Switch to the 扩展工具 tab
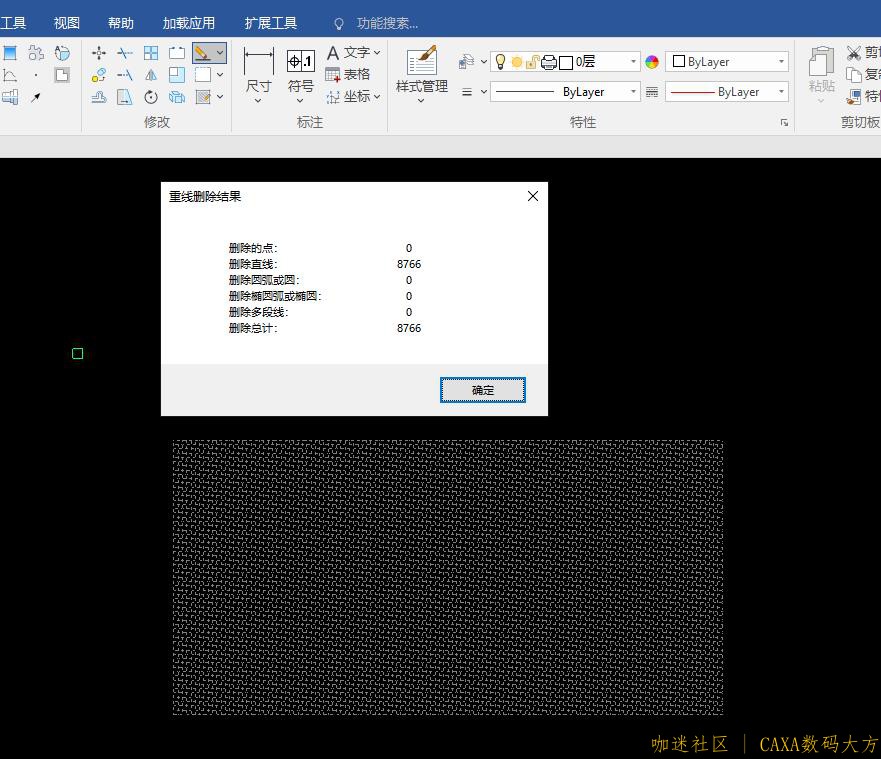 click(x=271, y=23)
